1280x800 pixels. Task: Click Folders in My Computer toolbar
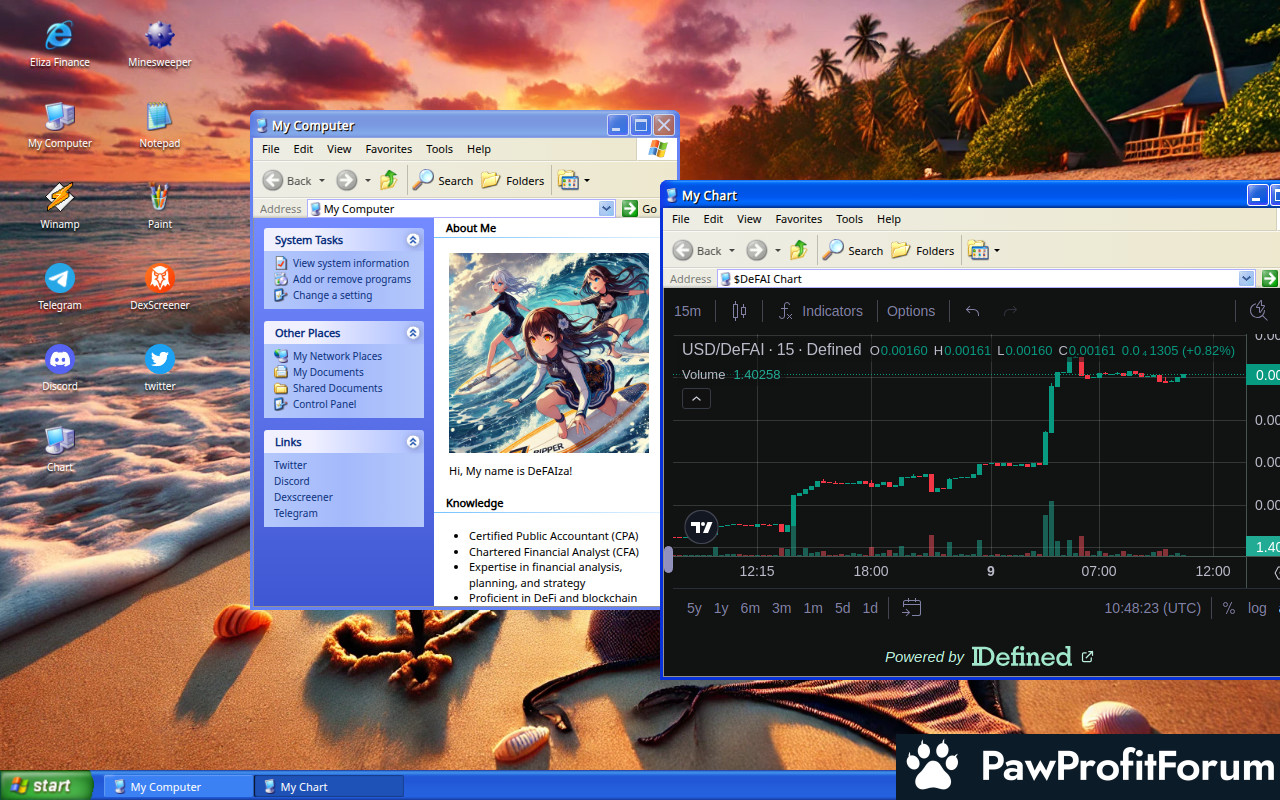point(513,180)
